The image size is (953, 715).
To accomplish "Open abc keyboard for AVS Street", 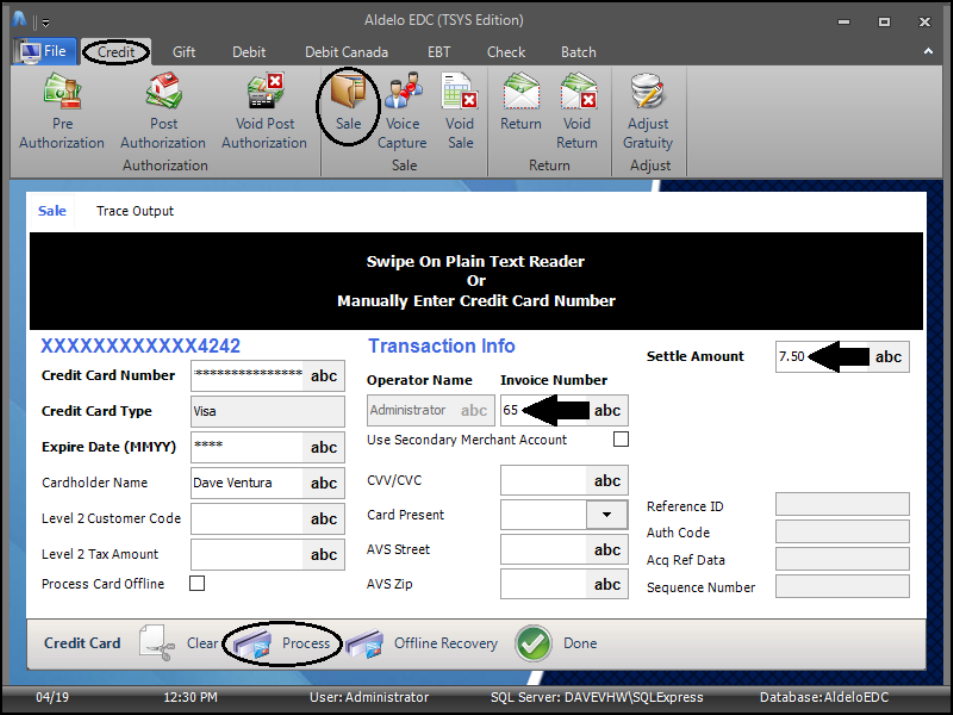I will pos(607,550).
